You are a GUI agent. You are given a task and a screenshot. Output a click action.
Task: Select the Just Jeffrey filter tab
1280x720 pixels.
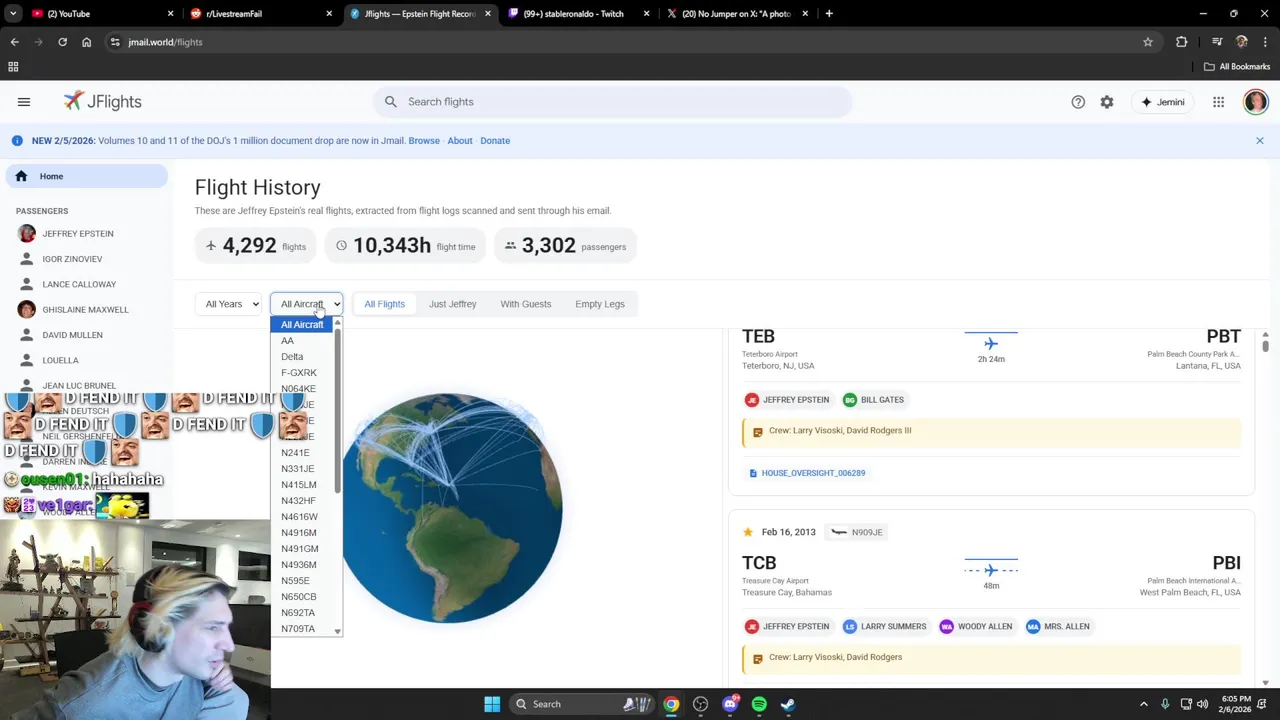452,304
